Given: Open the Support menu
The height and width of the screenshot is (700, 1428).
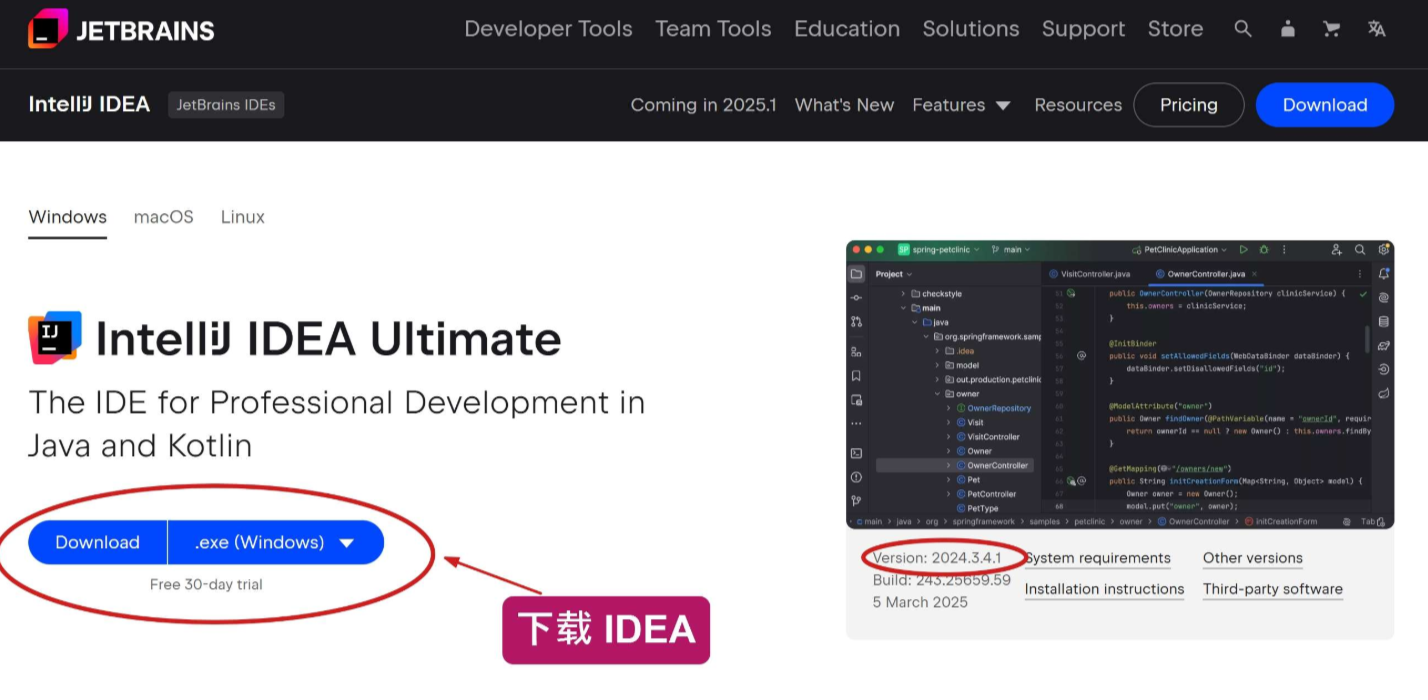Looking at the screenshot, I should tap(1083, 29).
